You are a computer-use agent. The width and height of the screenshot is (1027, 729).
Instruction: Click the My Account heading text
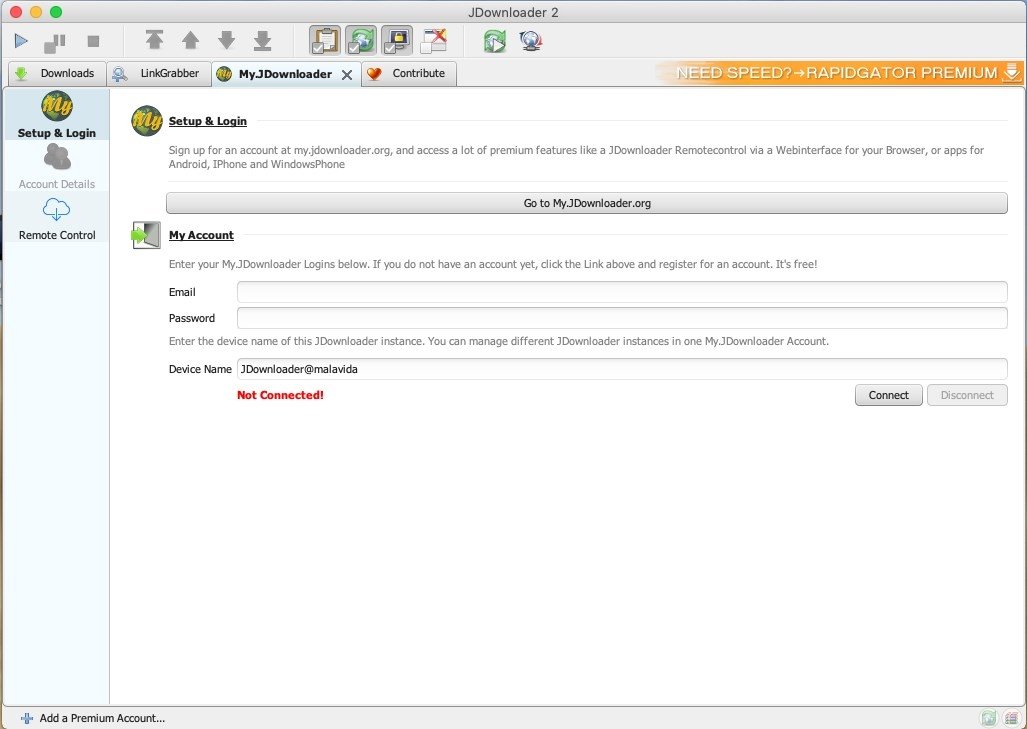[201, 235]
